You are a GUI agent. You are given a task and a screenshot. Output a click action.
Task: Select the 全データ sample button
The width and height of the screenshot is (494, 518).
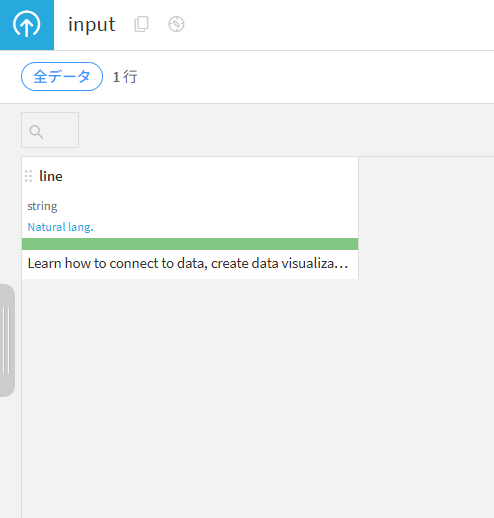click(x=62, y=77)
